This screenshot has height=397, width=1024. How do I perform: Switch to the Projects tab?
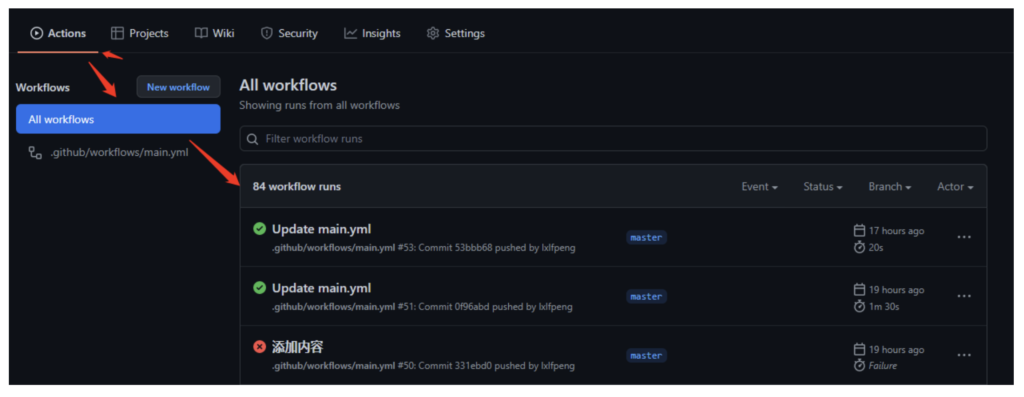click(140, 33)
